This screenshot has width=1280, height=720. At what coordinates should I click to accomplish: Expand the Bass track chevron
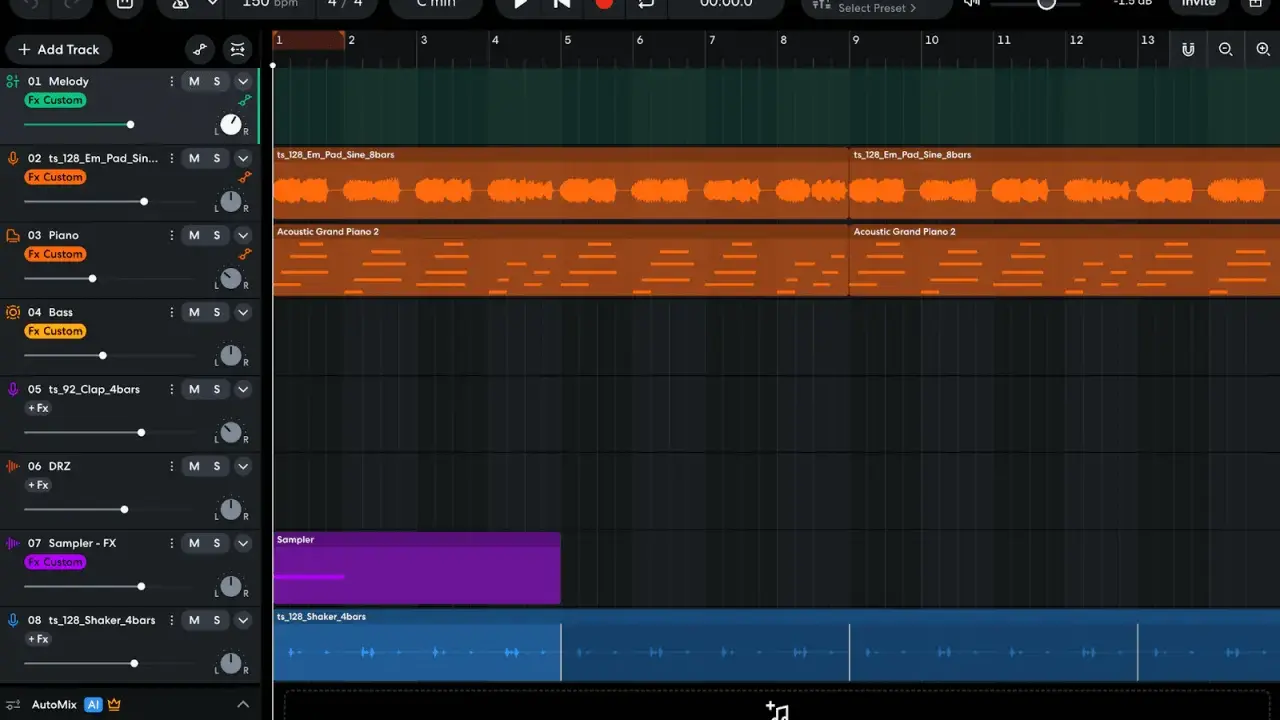[243, 312]
